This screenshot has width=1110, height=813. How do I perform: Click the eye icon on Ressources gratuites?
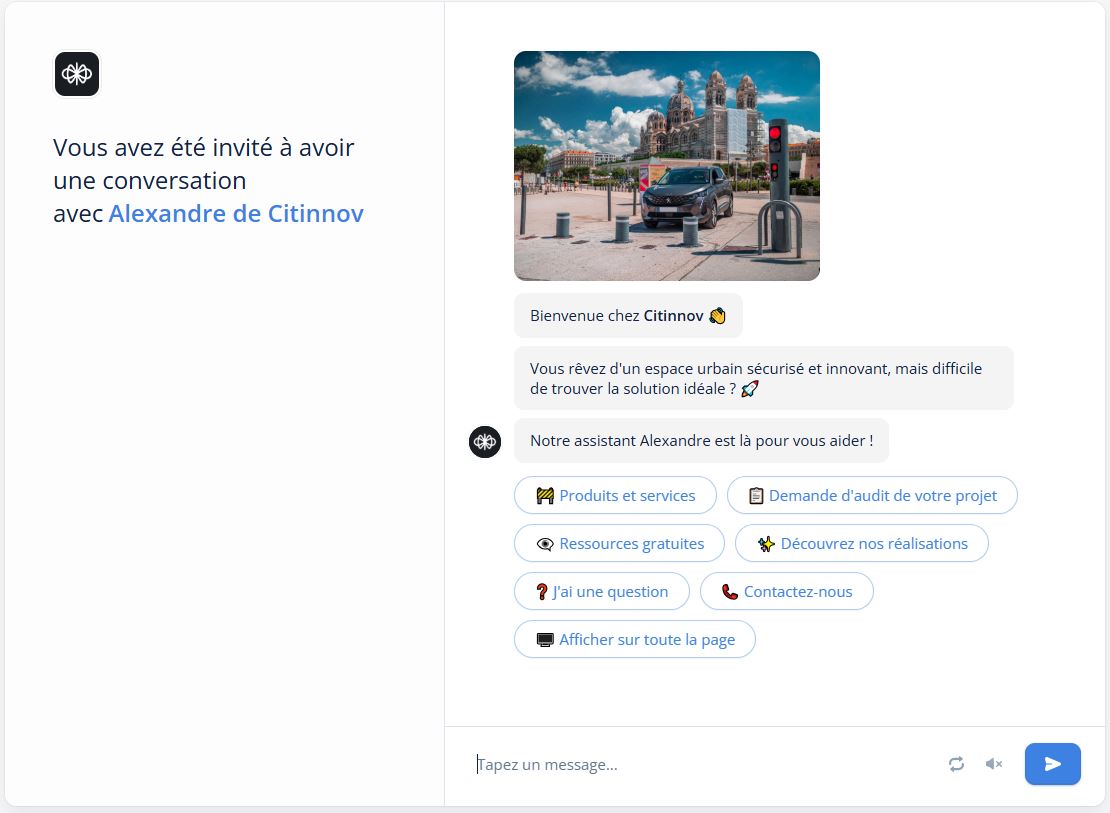click(545, 543)
